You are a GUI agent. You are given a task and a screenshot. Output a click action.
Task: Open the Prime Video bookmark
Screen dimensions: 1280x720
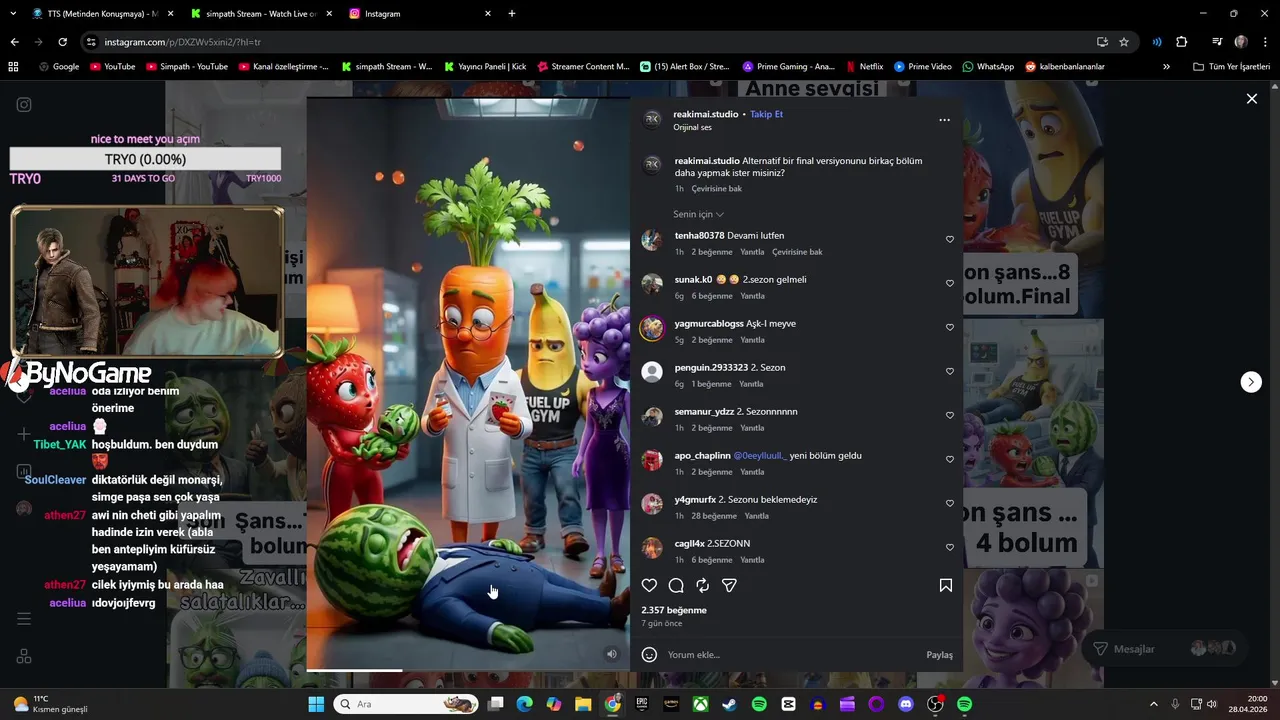(922, 67)
